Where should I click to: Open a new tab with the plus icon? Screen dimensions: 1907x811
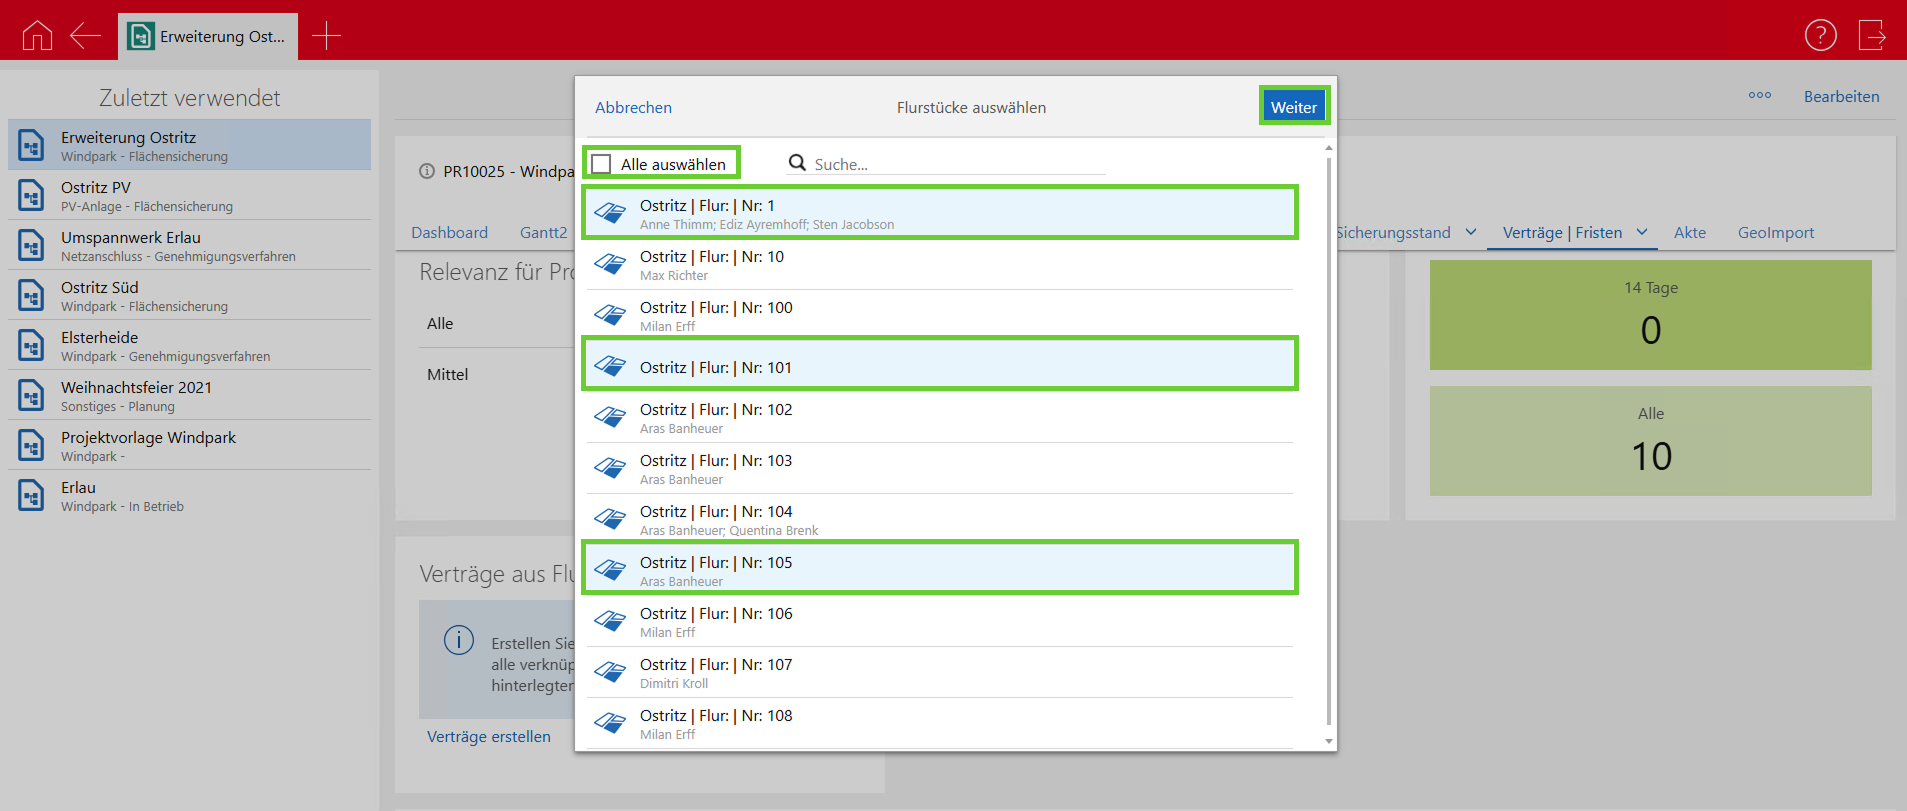326,36
